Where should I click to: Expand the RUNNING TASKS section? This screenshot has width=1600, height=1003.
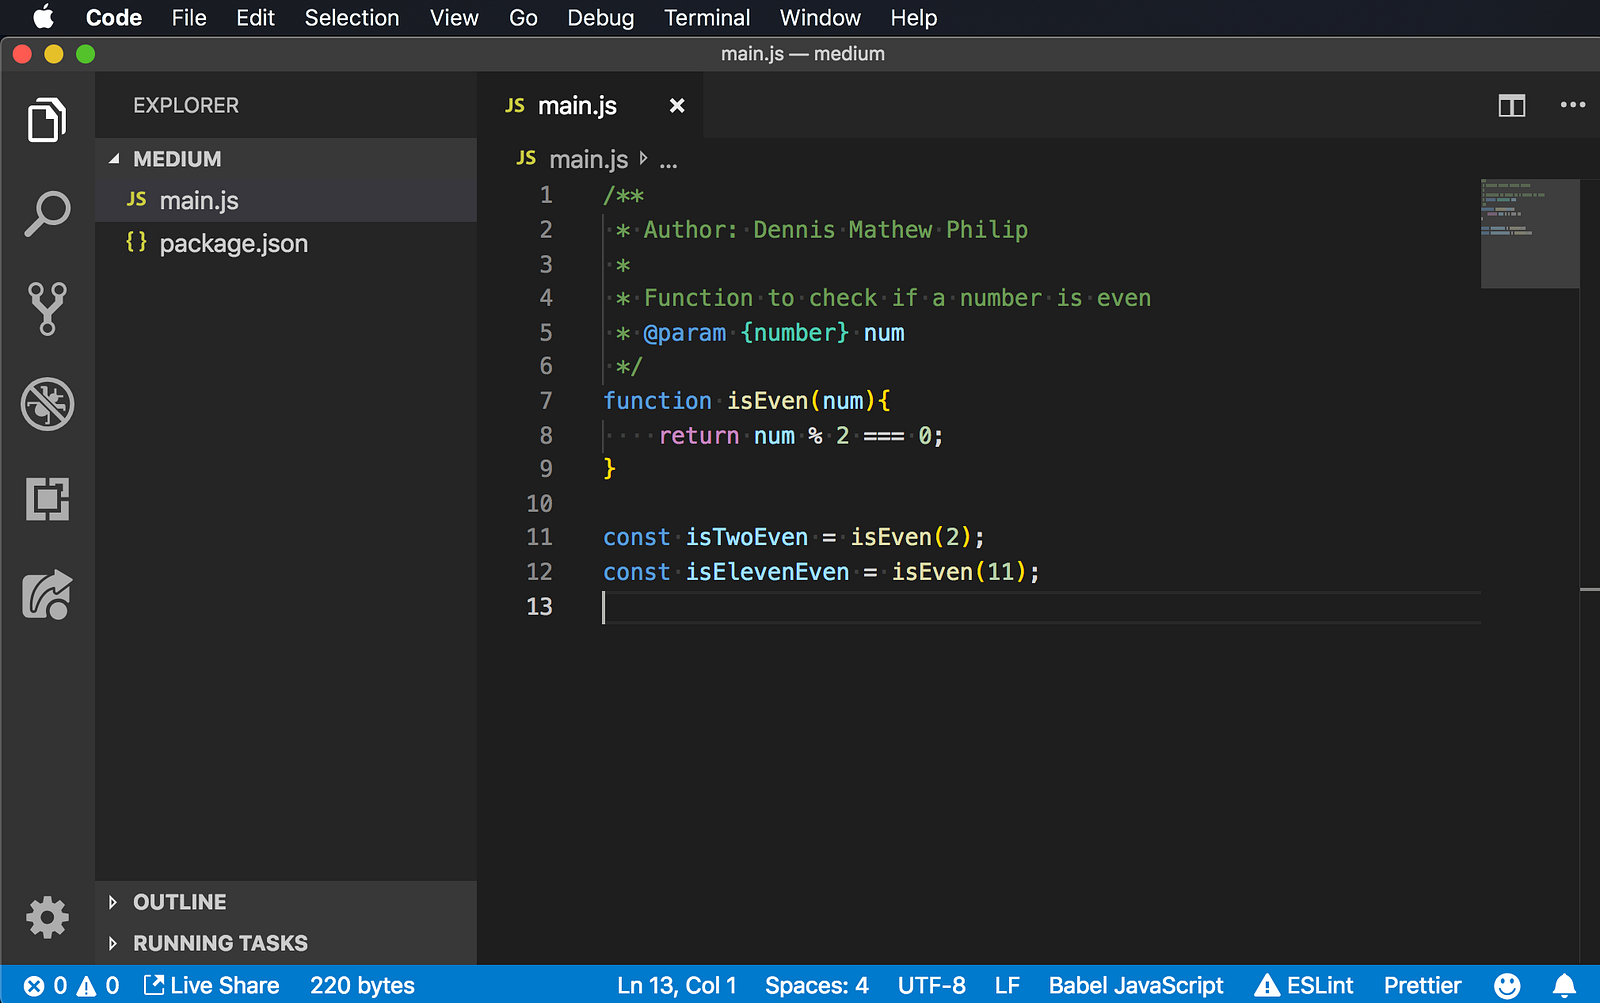click(113, 943)
